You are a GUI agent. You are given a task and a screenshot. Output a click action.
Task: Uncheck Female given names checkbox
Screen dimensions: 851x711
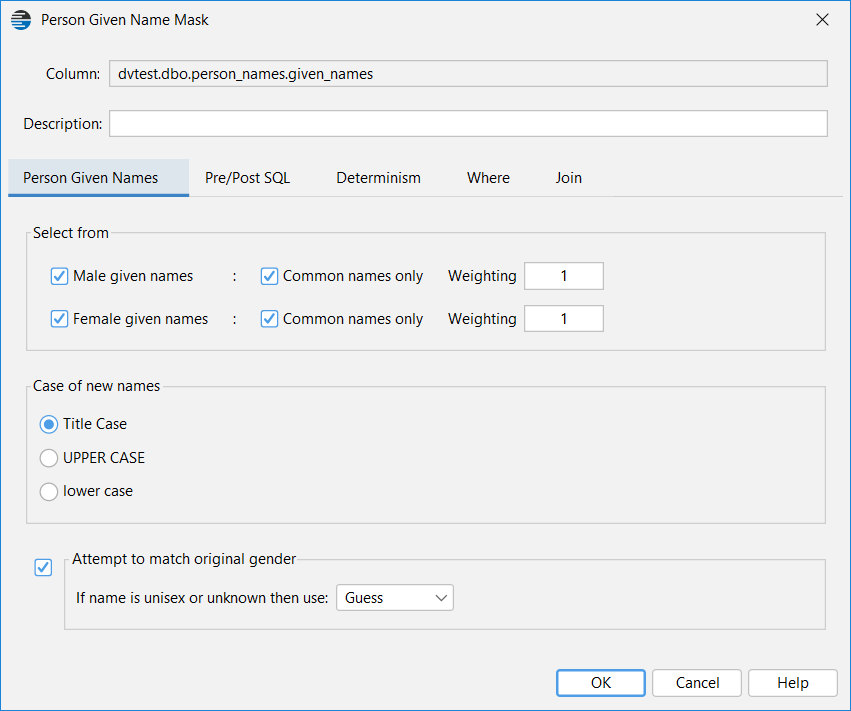59,319
